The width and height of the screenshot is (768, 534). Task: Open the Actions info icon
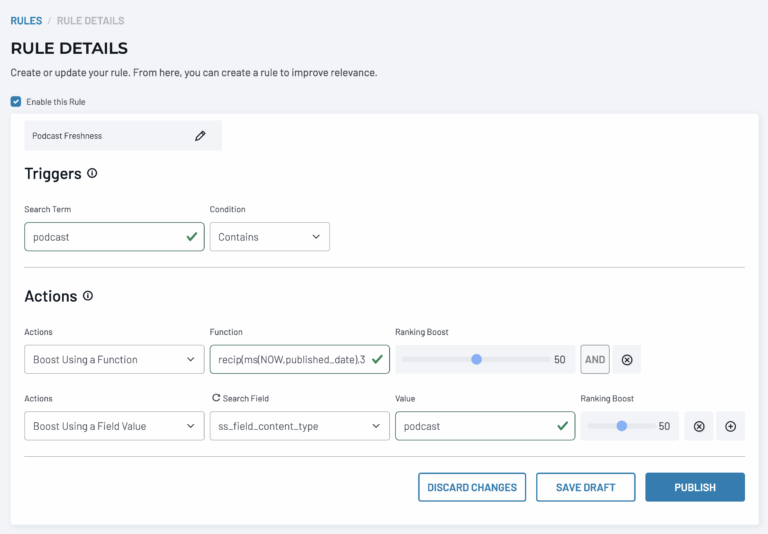click(x=88, y=295)
